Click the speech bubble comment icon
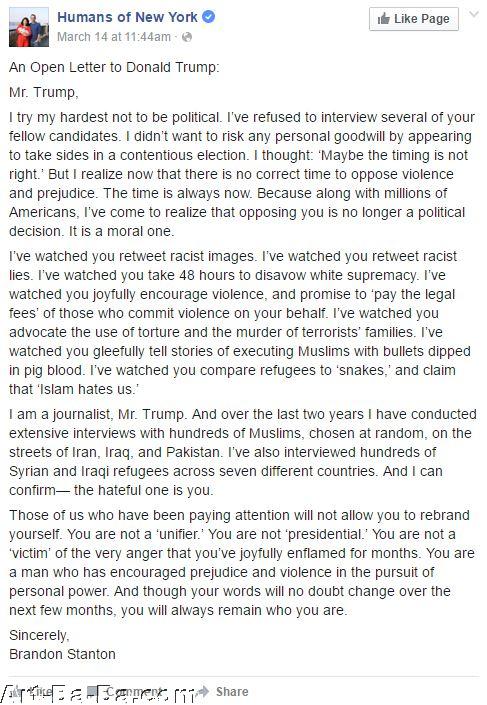Screen dimensions: 487x705 pyautogui.click(x=94, y=691)
